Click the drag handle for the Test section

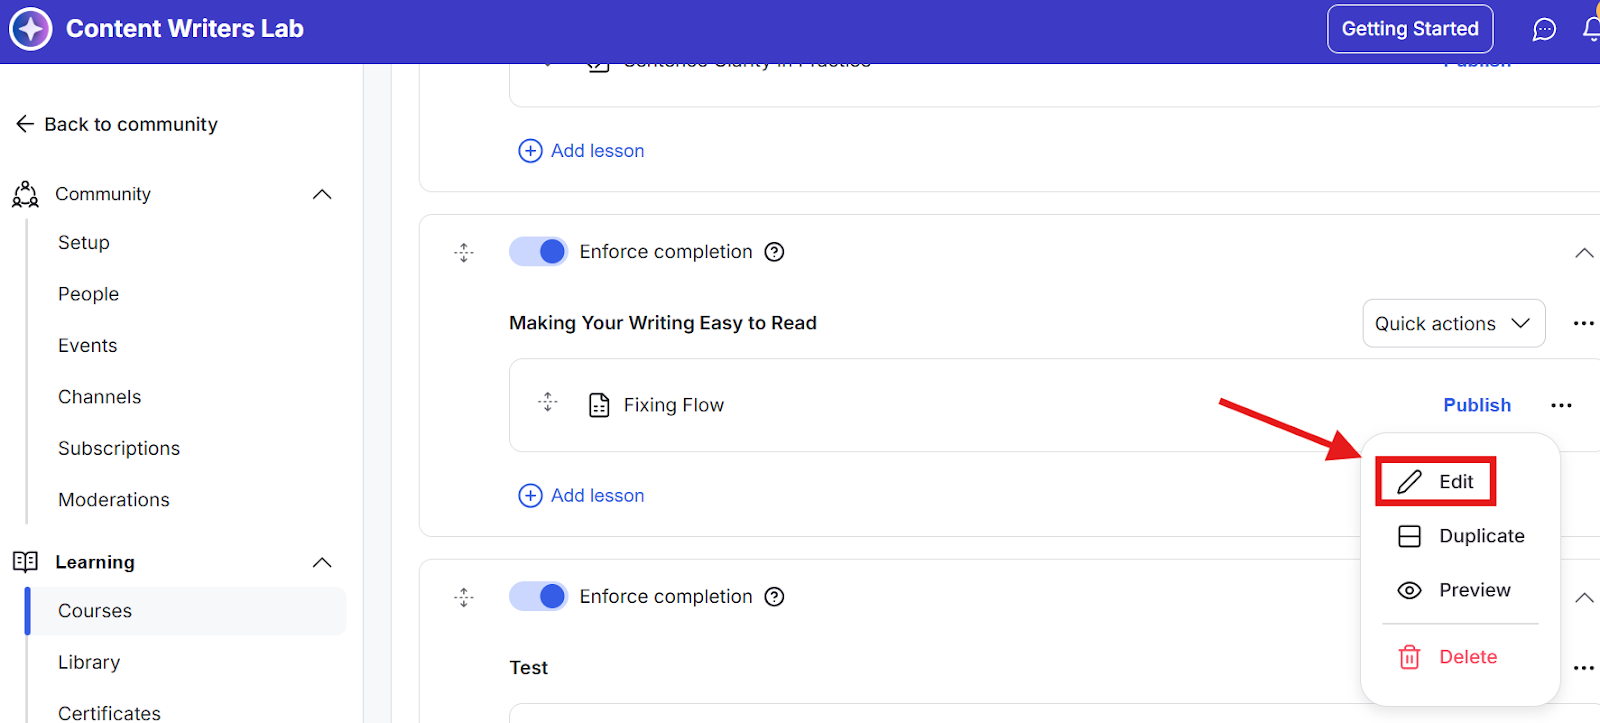[x=463, y=597]
